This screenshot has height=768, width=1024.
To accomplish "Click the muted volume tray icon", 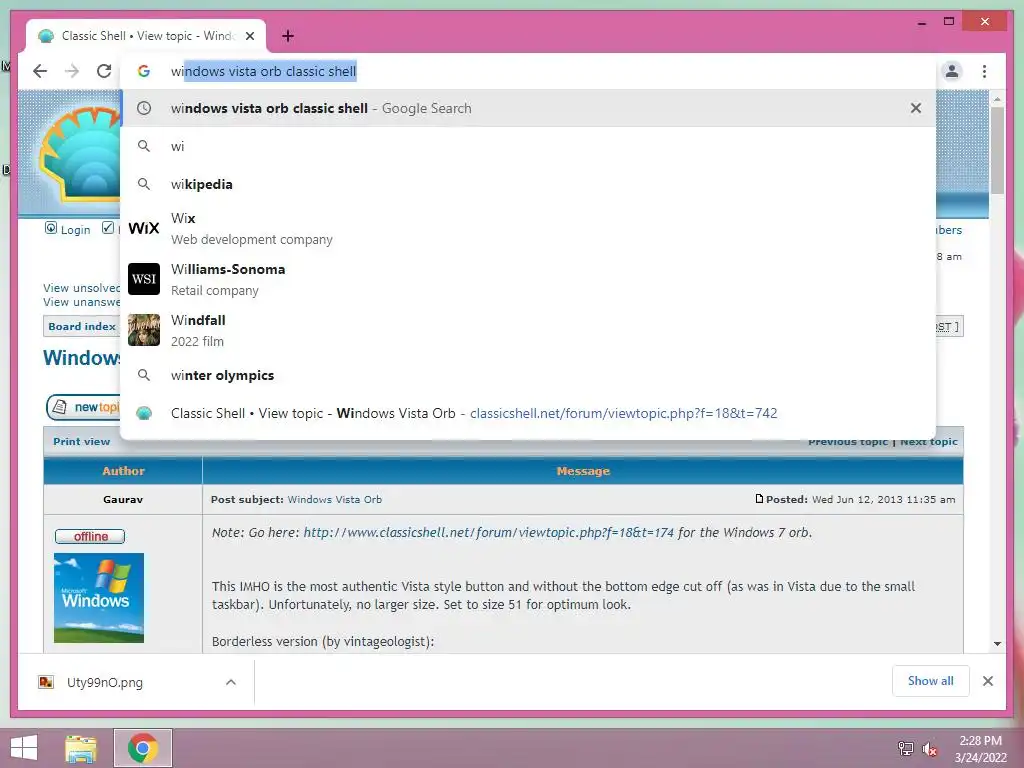I will pos(929,748).
